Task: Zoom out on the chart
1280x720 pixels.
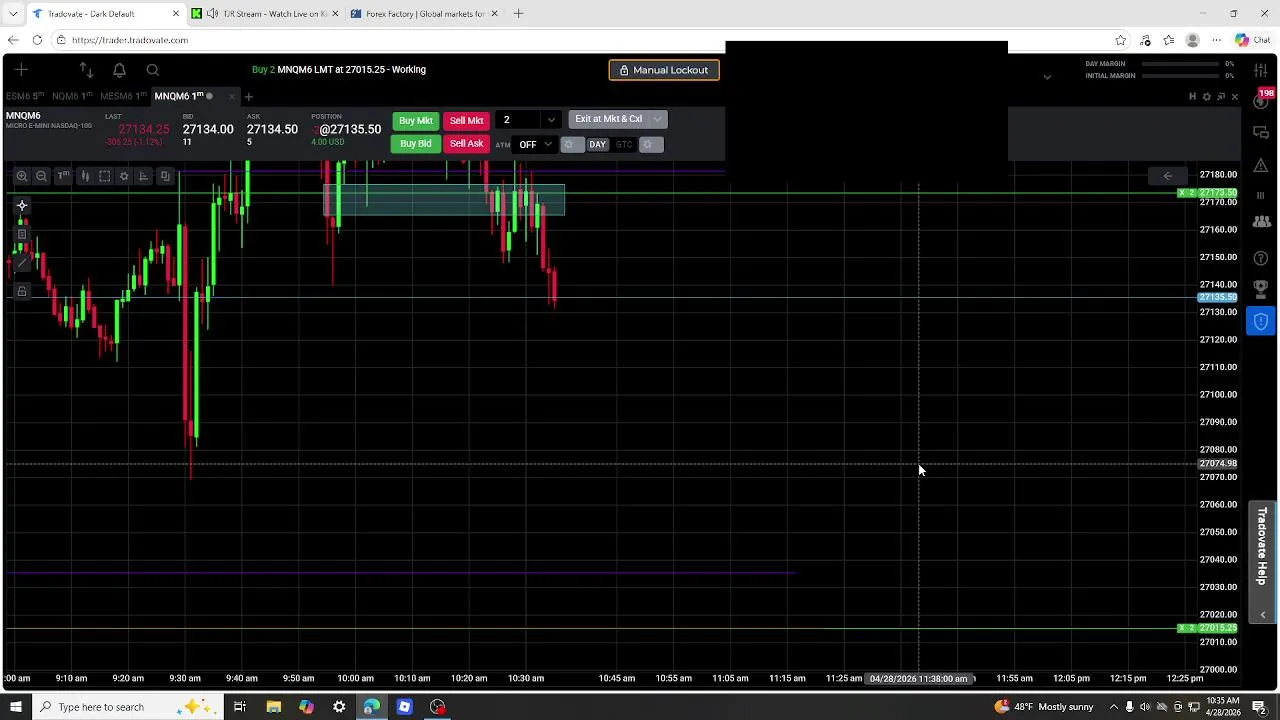Action: click(41, 176)
